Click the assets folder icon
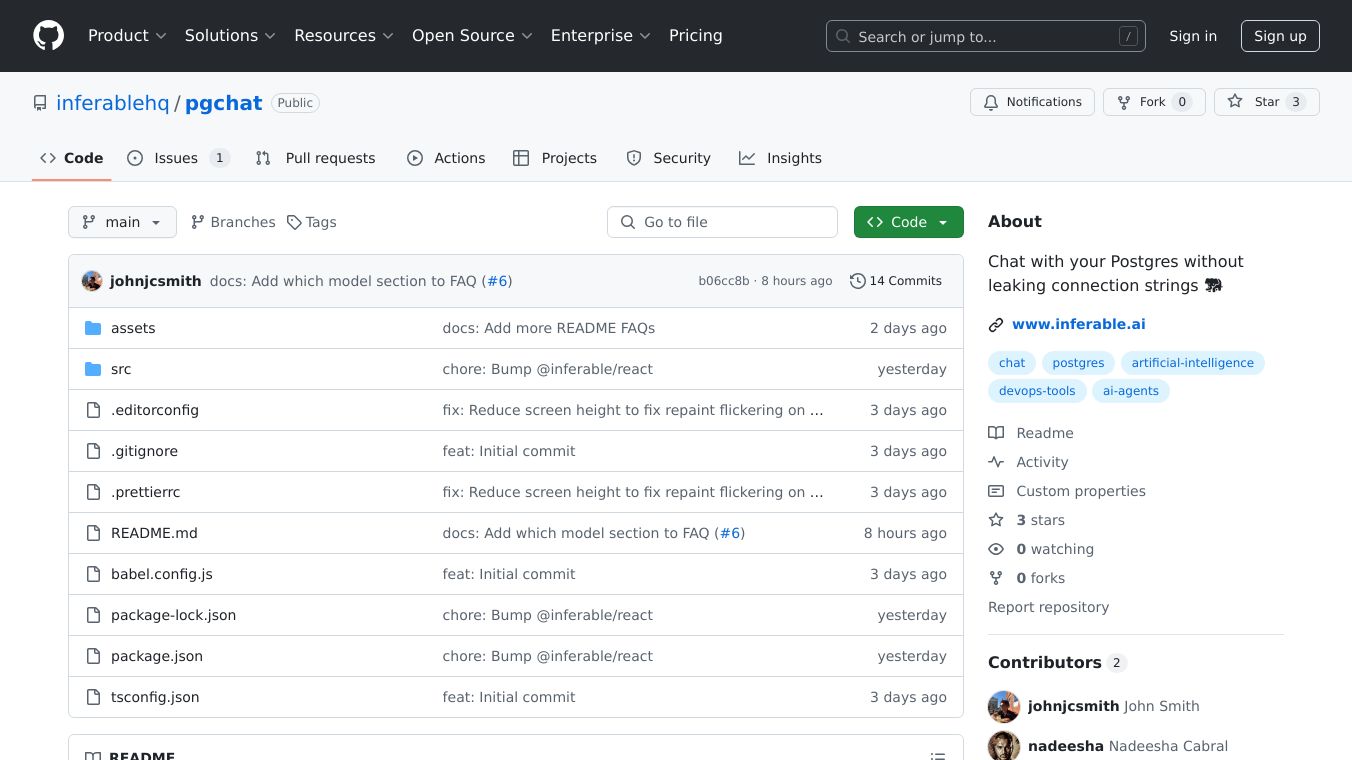The image size is (1352, 760). [93, 328]
